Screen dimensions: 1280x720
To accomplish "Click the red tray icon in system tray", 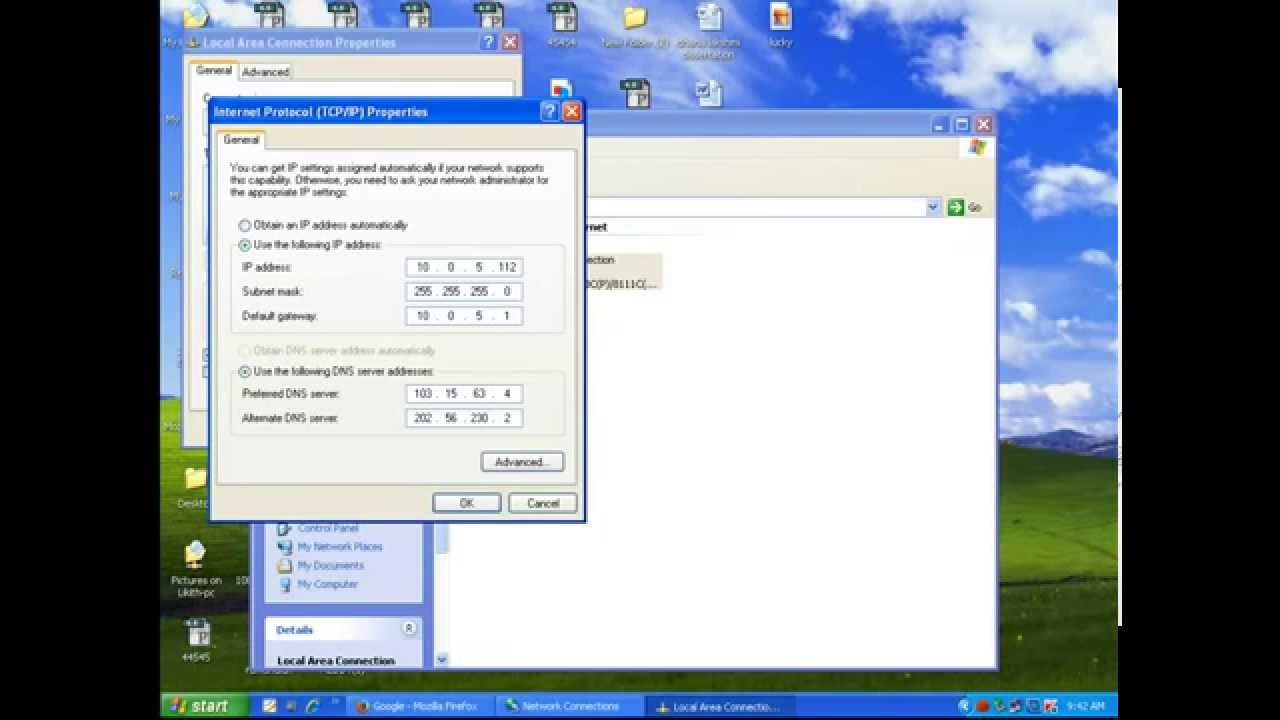I will 984,706.
